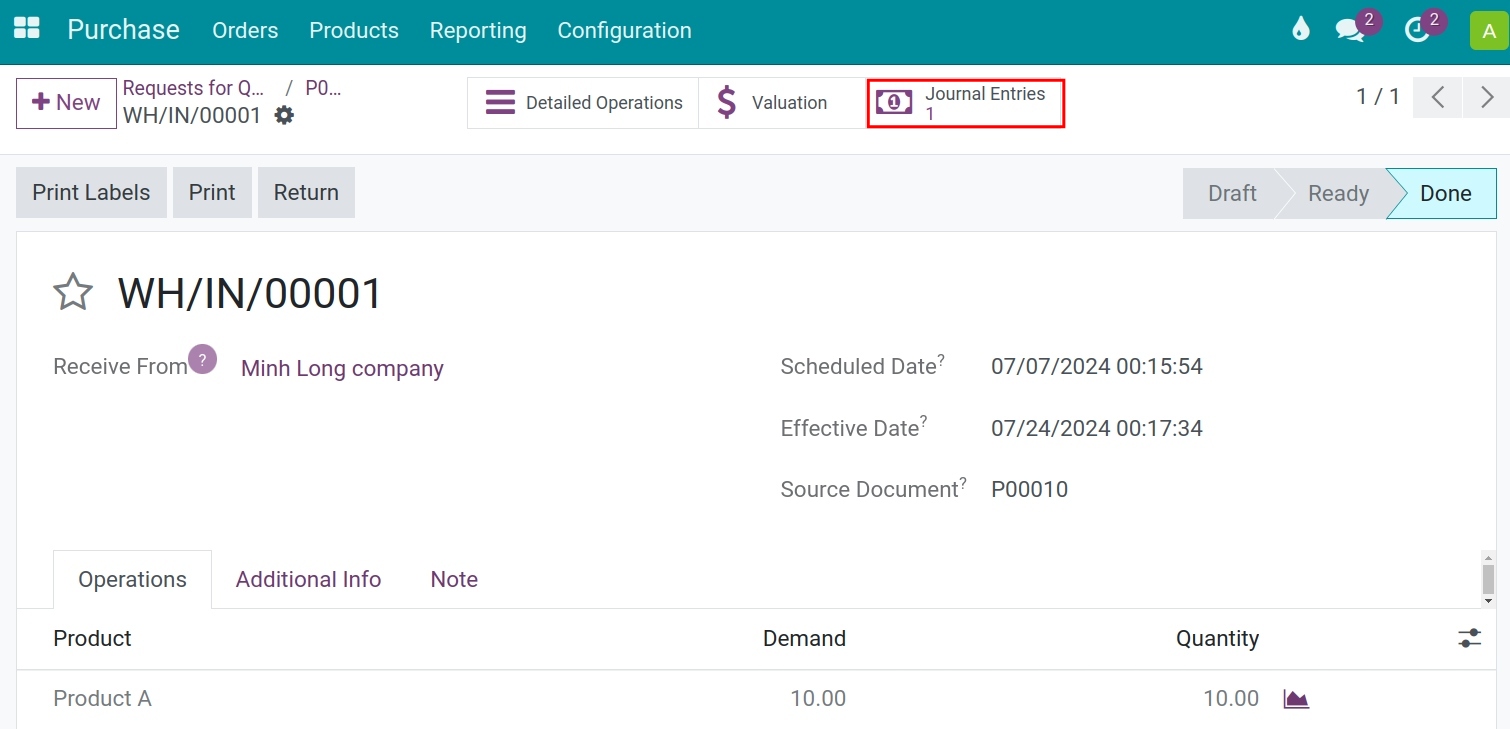
Task: Open Detailed Operations smart button
Action: point(583,103)
